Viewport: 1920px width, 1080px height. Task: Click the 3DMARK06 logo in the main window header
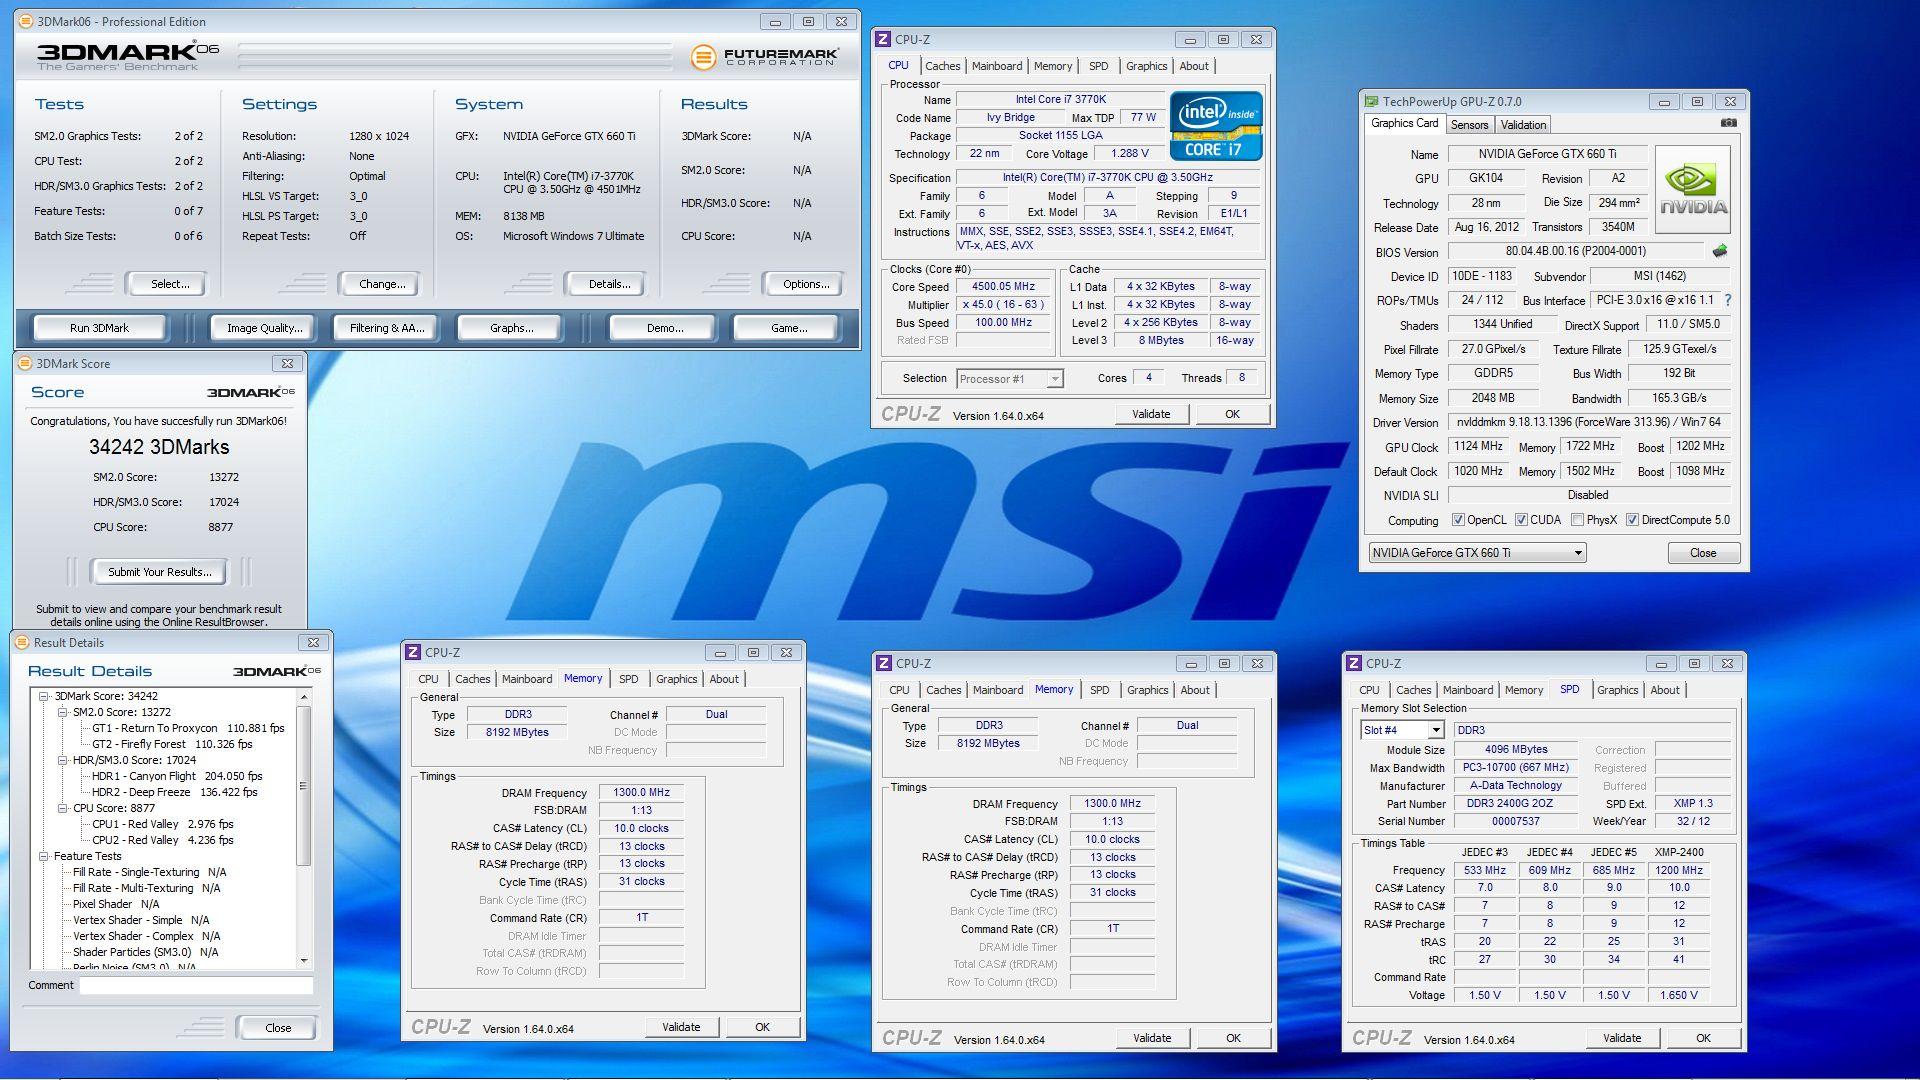point(128,54)
